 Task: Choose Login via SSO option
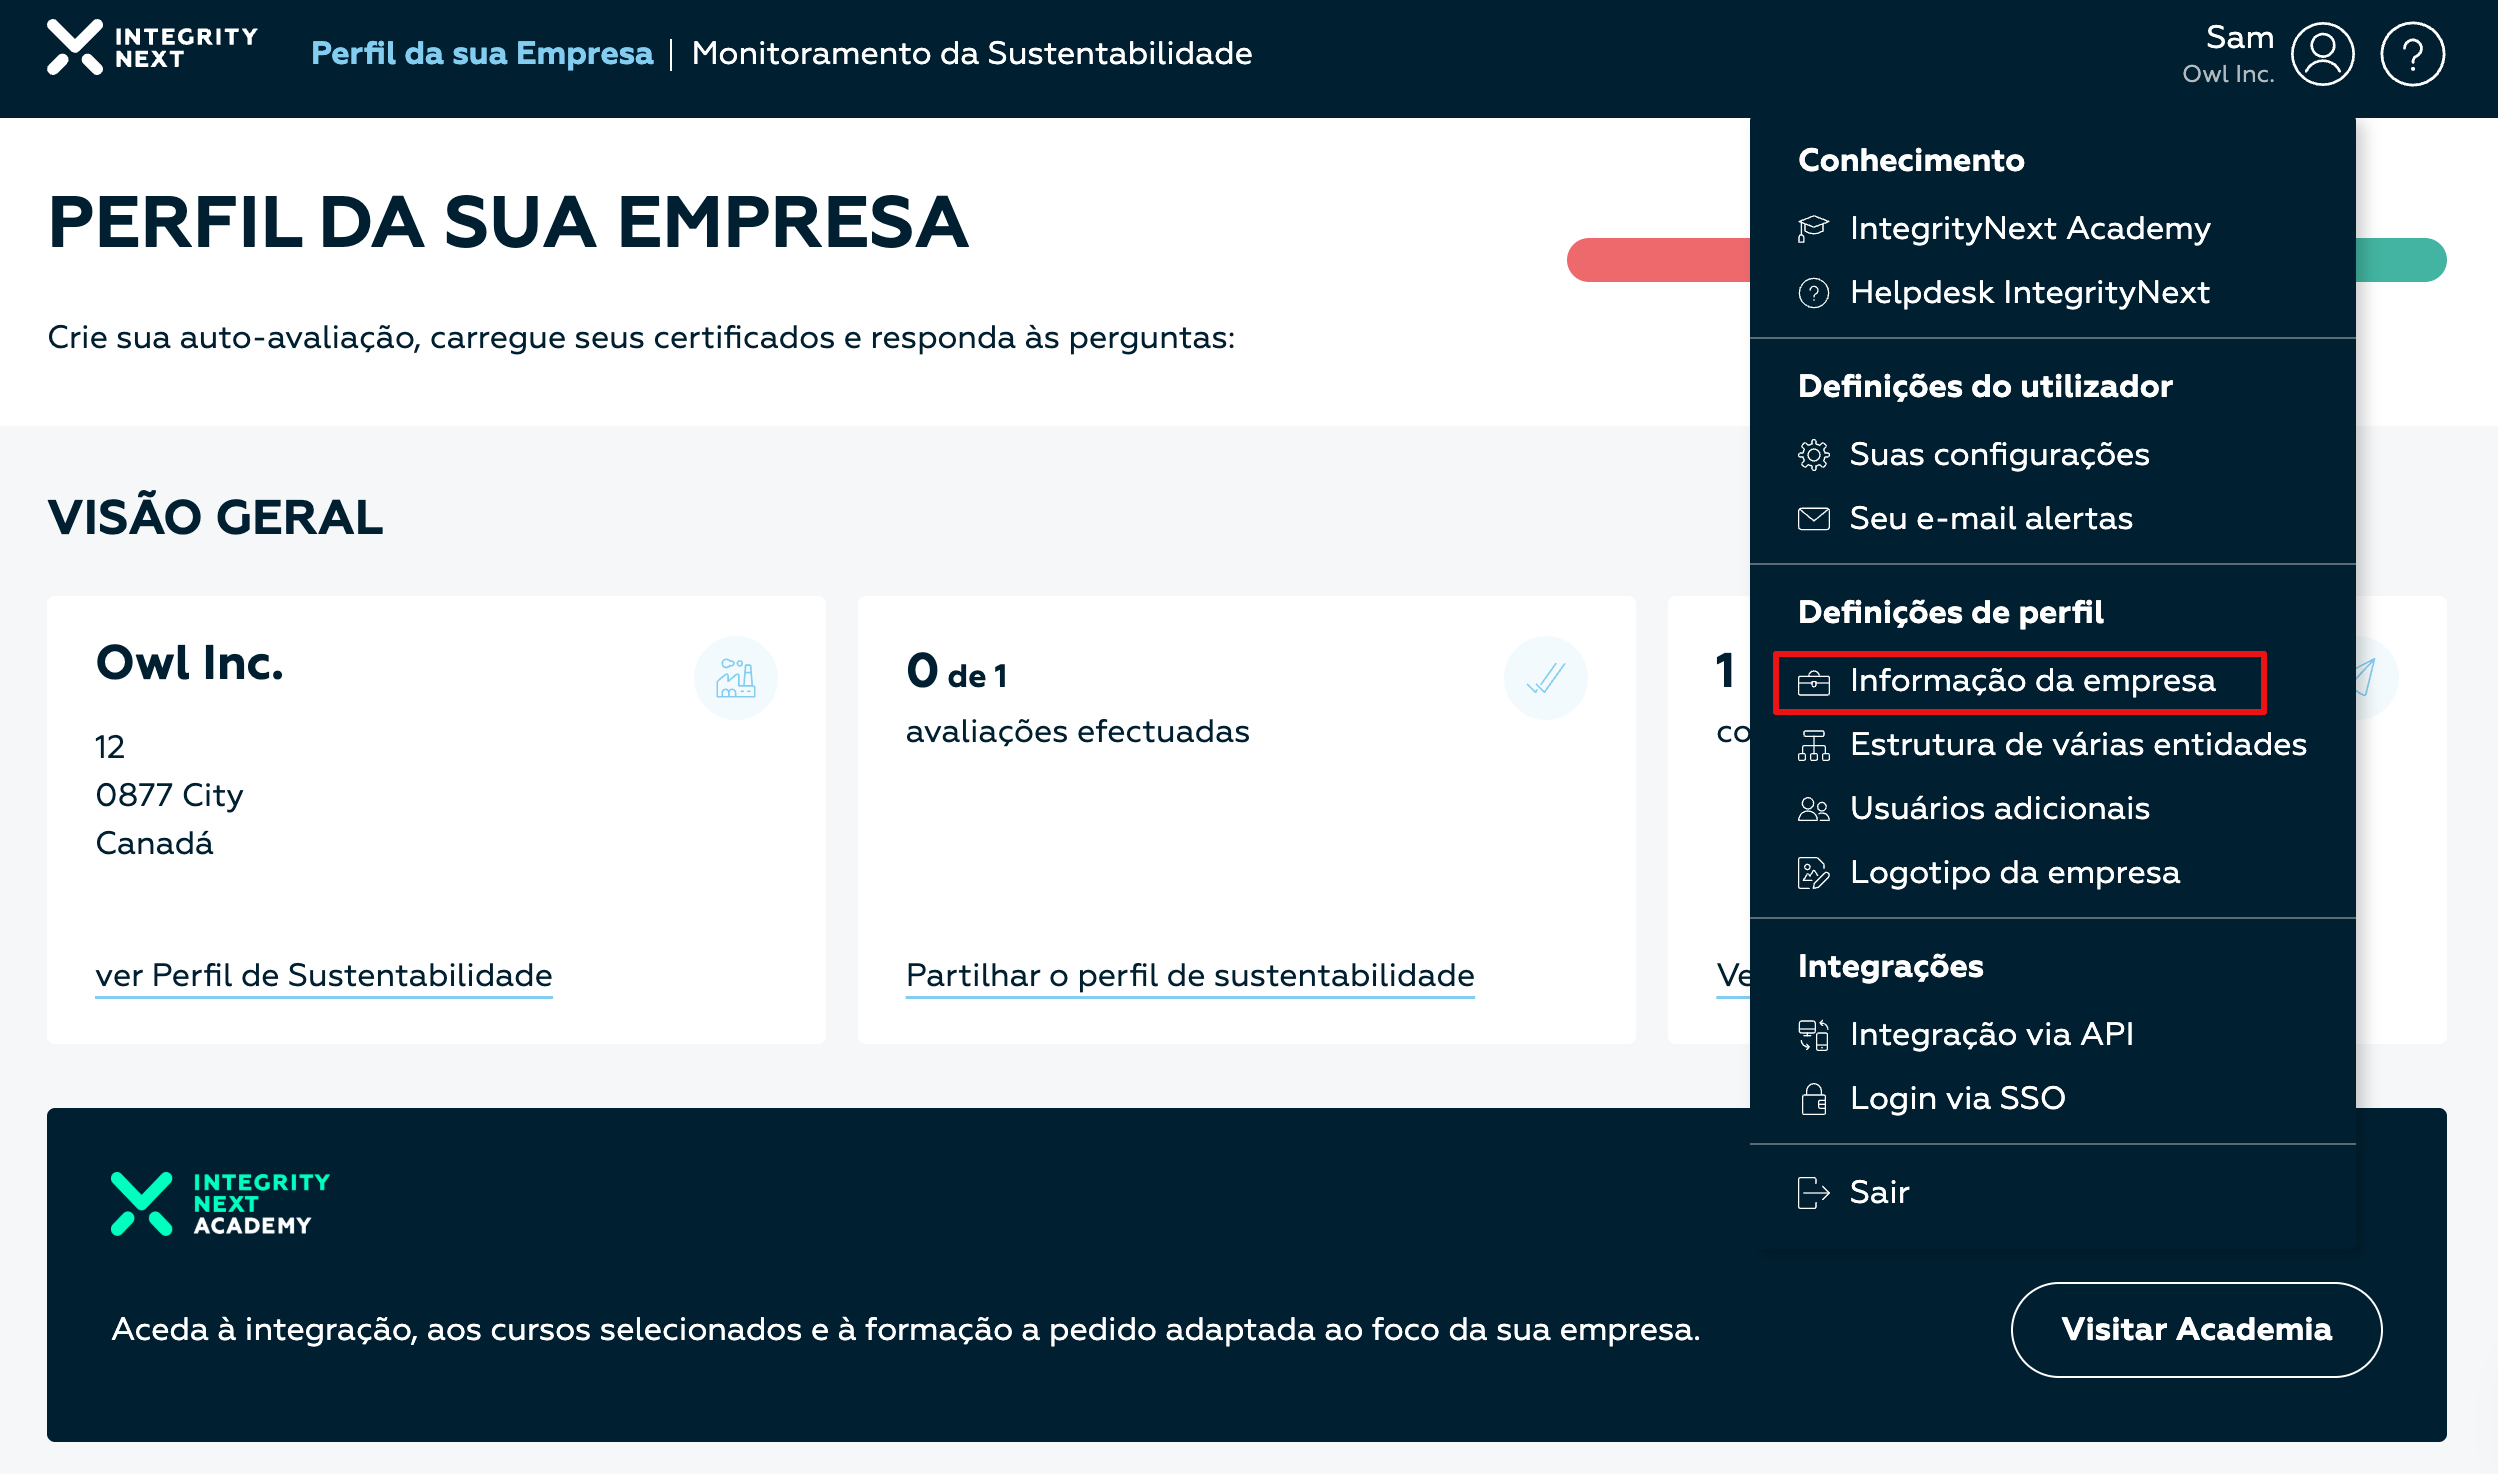(1957, 1099)
